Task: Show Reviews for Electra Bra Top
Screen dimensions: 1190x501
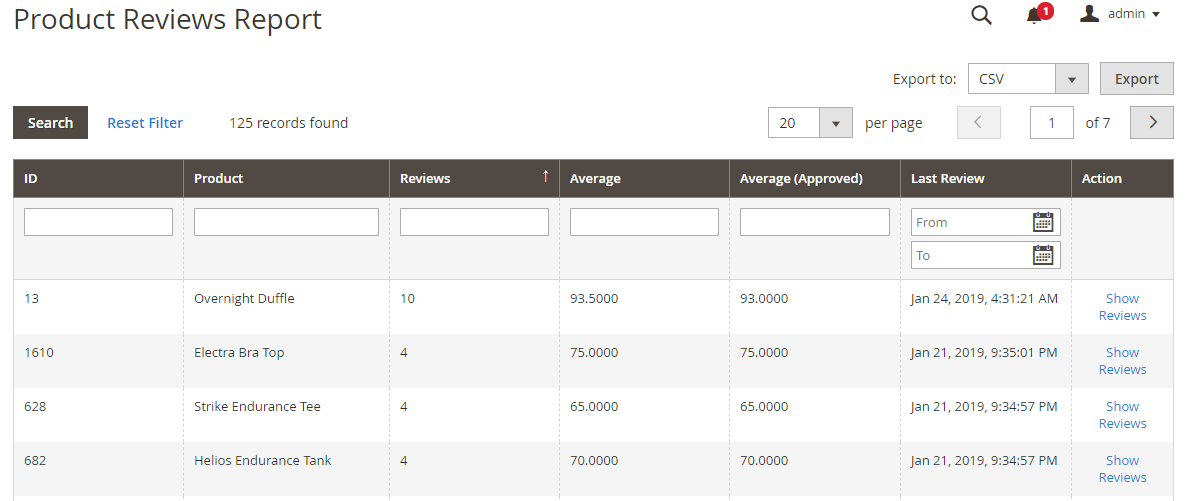Action: (x=1122, y=361)
